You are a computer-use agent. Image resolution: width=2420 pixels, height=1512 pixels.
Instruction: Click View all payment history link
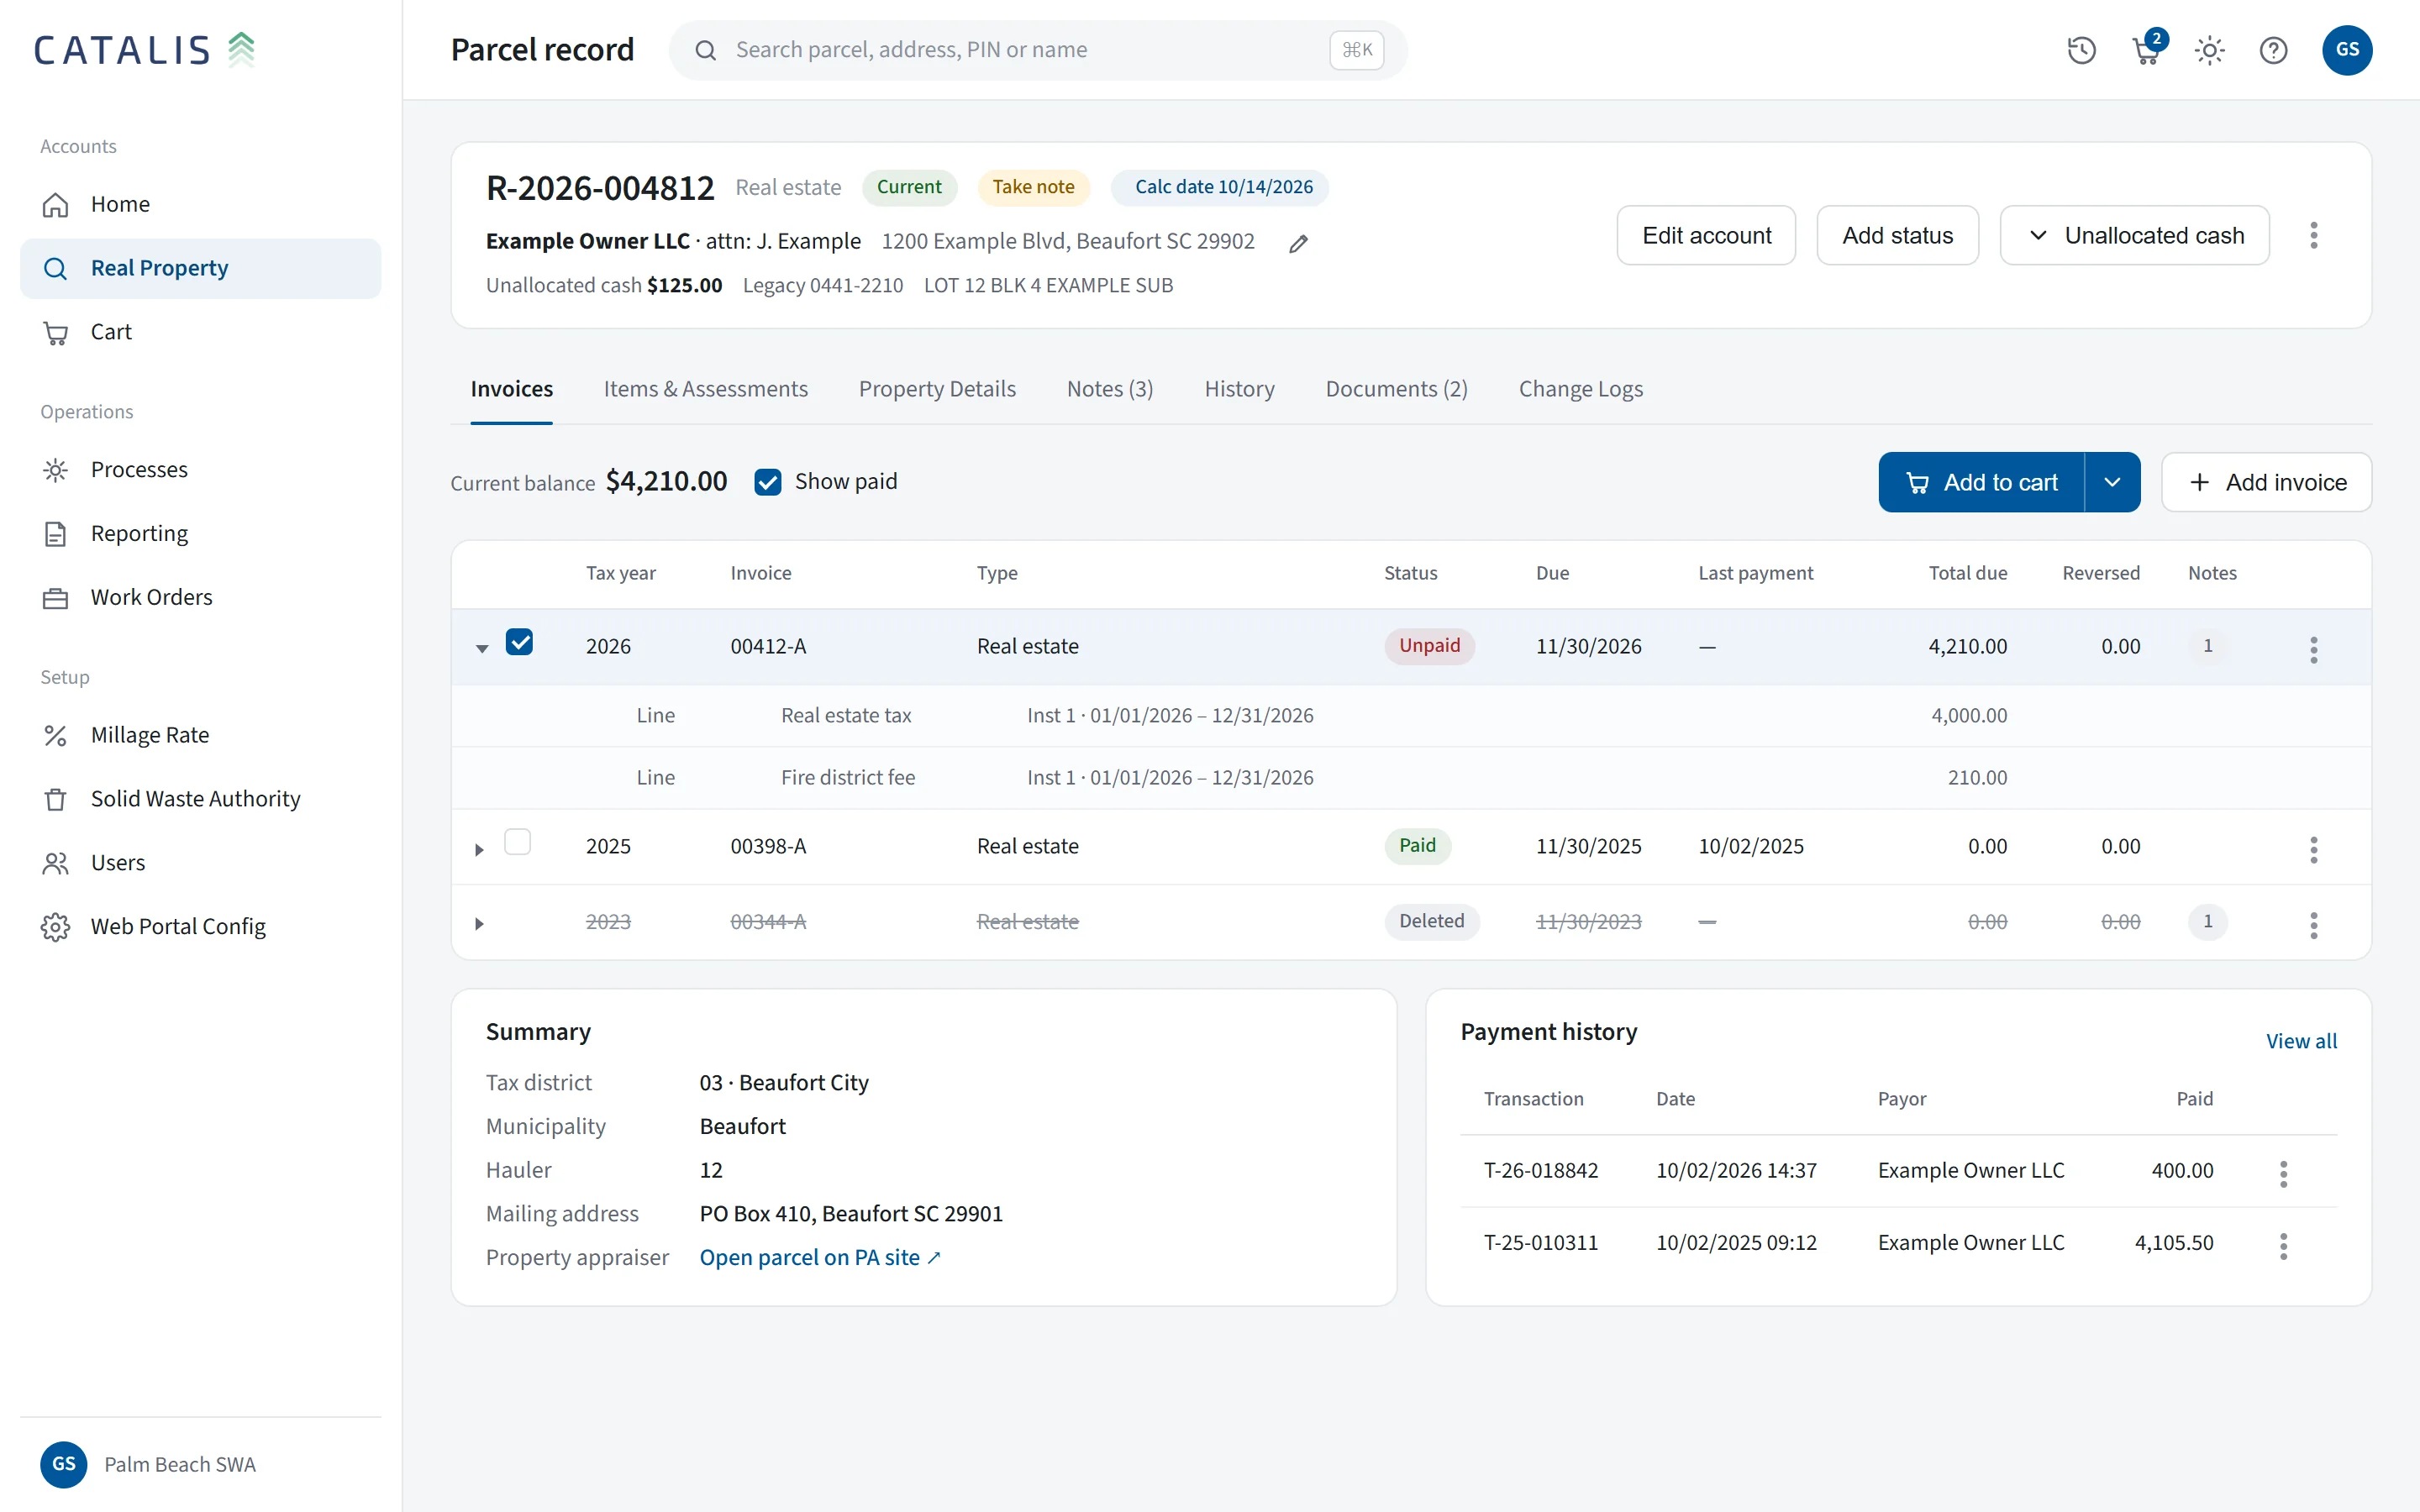point(2301,1041)
